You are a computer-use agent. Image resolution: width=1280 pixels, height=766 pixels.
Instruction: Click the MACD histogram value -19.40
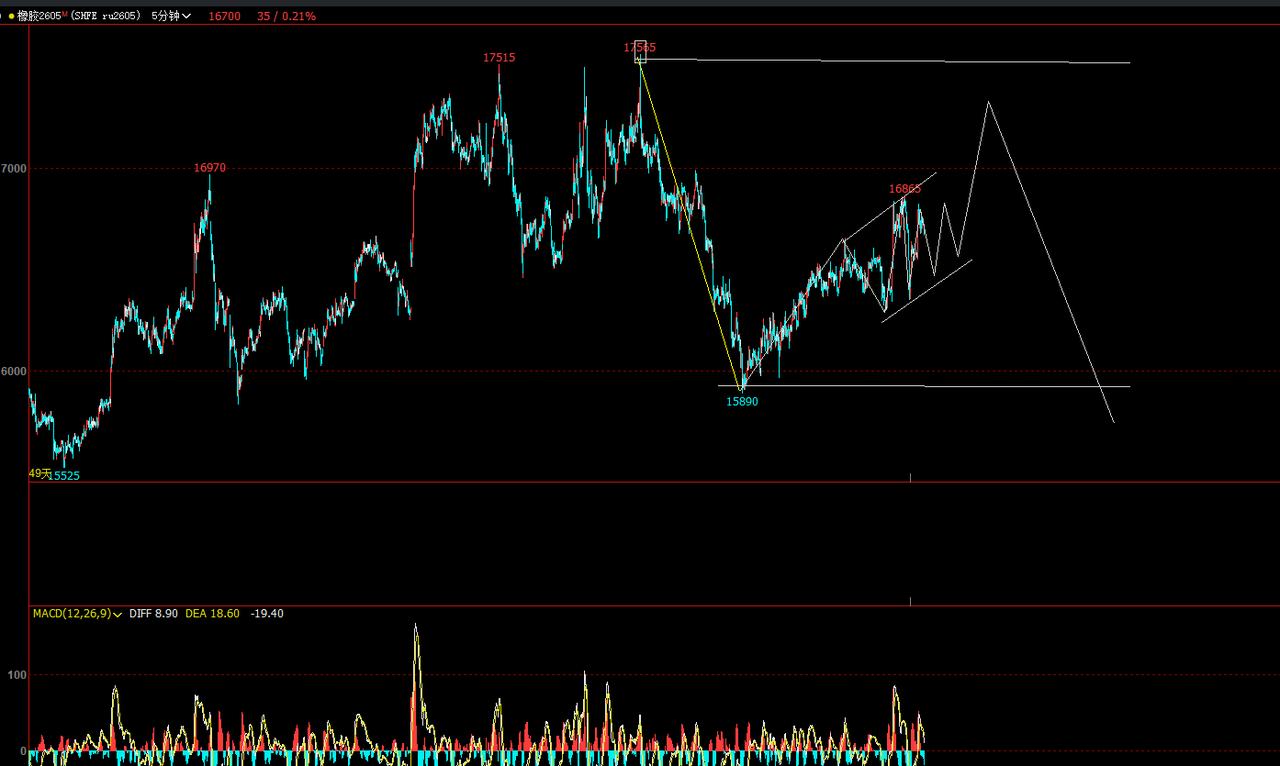pyautogui.click(x=267, y=613)
